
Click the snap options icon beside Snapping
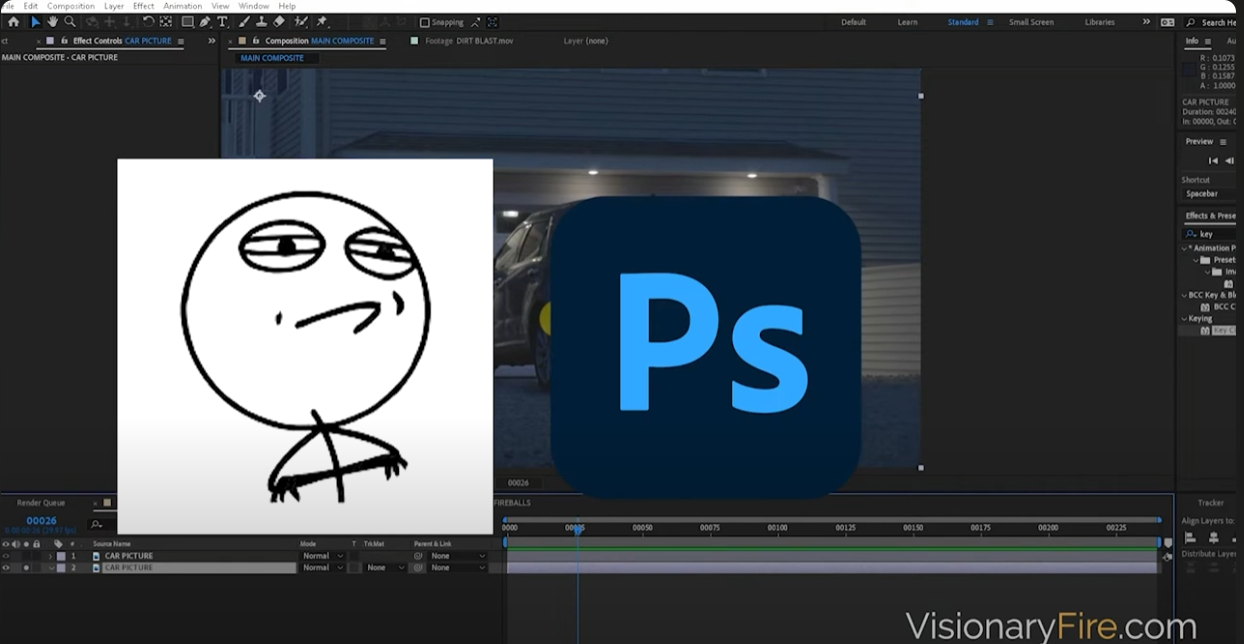pos(475,22)
